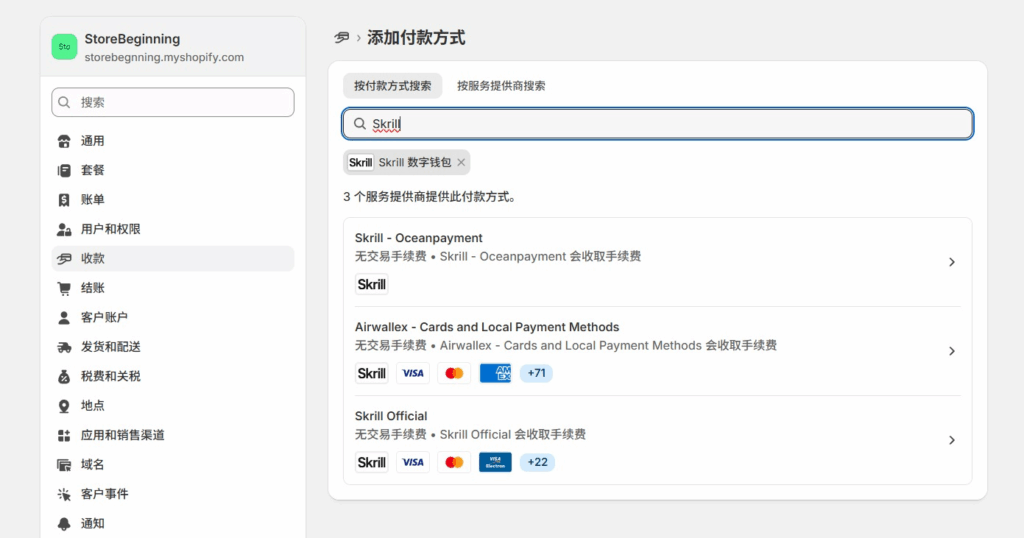Click the StoreBeginning store avatar icon
This screenshot has width=1024, height=538.
pos(64,47)
